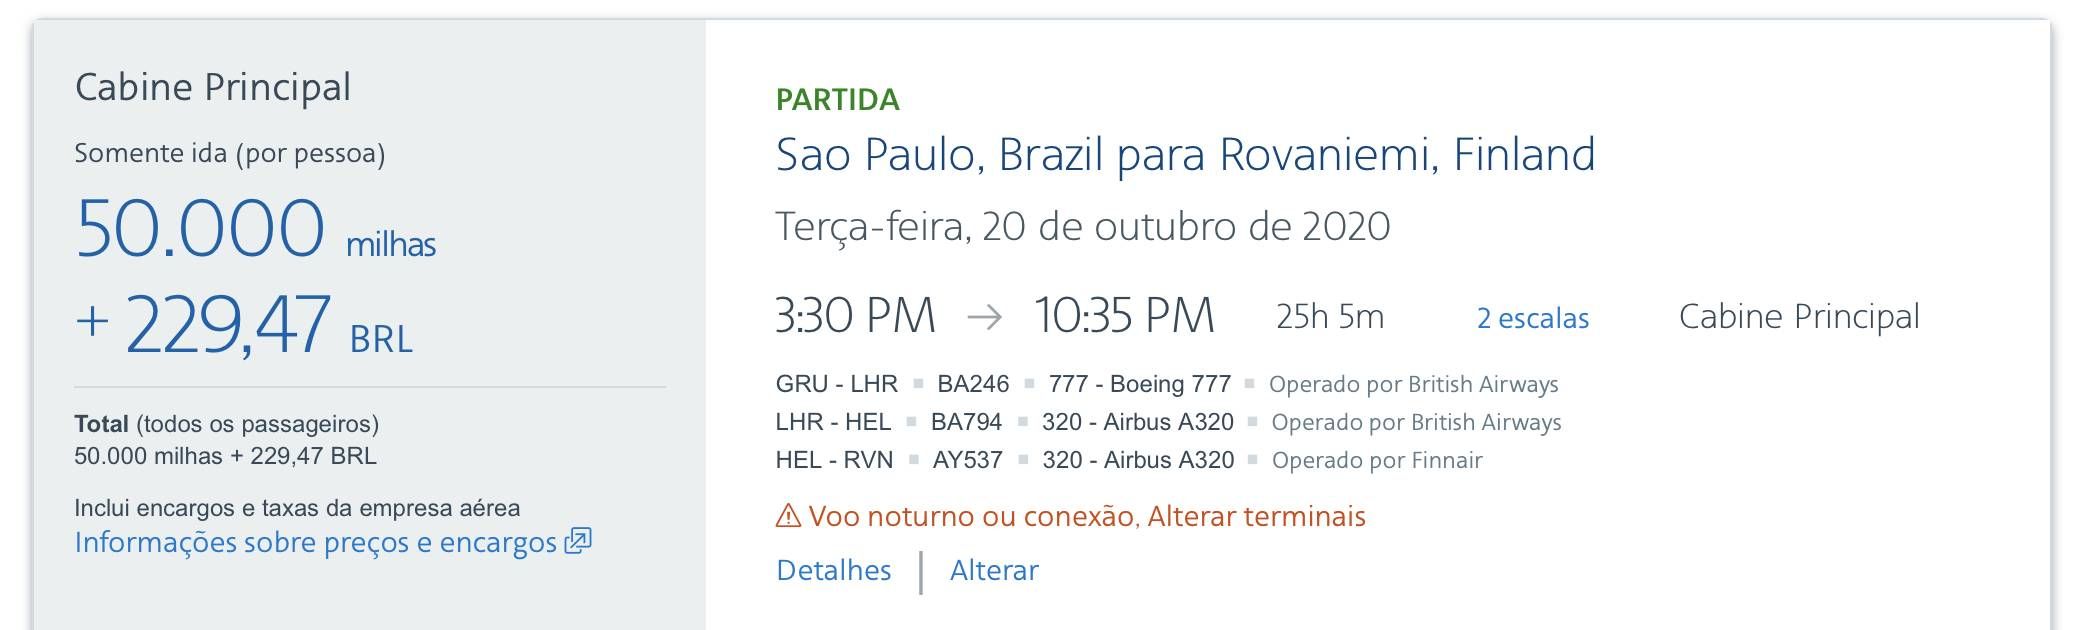Screen dimensions: 2074x630
Task: Click the Sao Paulo to Rovaniemi route heading
Action: [x=1185, y=155]
